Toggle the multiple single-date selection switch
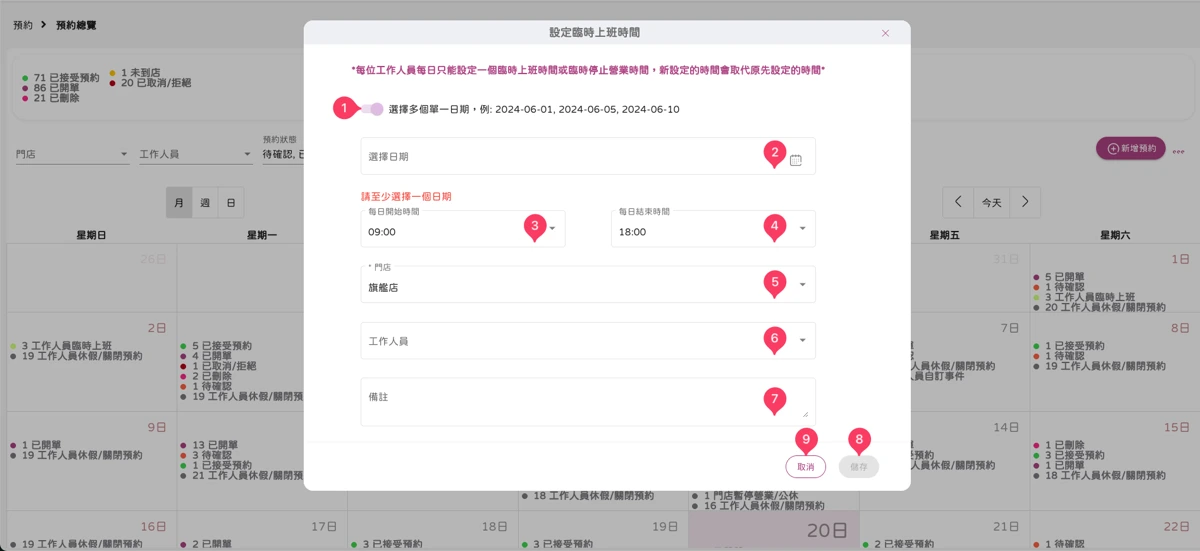This screenshot has height=551, width=1200. point(371,109)
